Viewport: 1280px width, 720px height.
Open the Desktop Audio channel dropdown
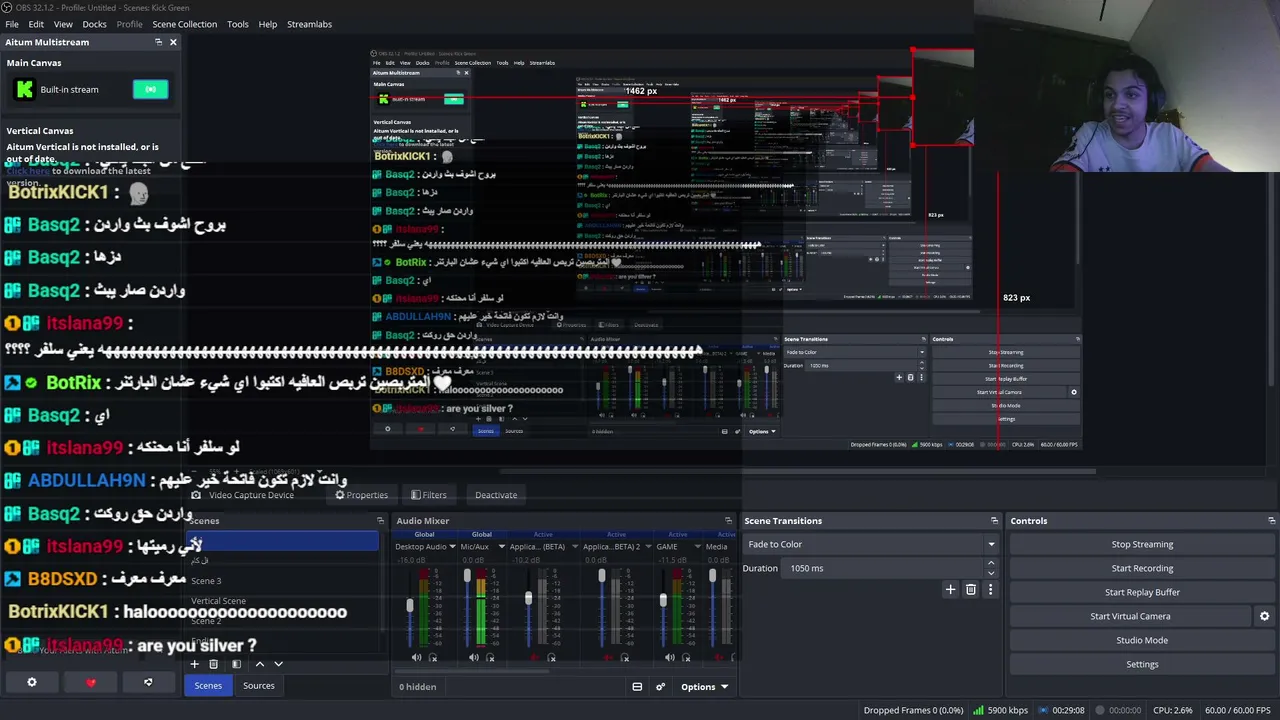[x=452, y=547]
